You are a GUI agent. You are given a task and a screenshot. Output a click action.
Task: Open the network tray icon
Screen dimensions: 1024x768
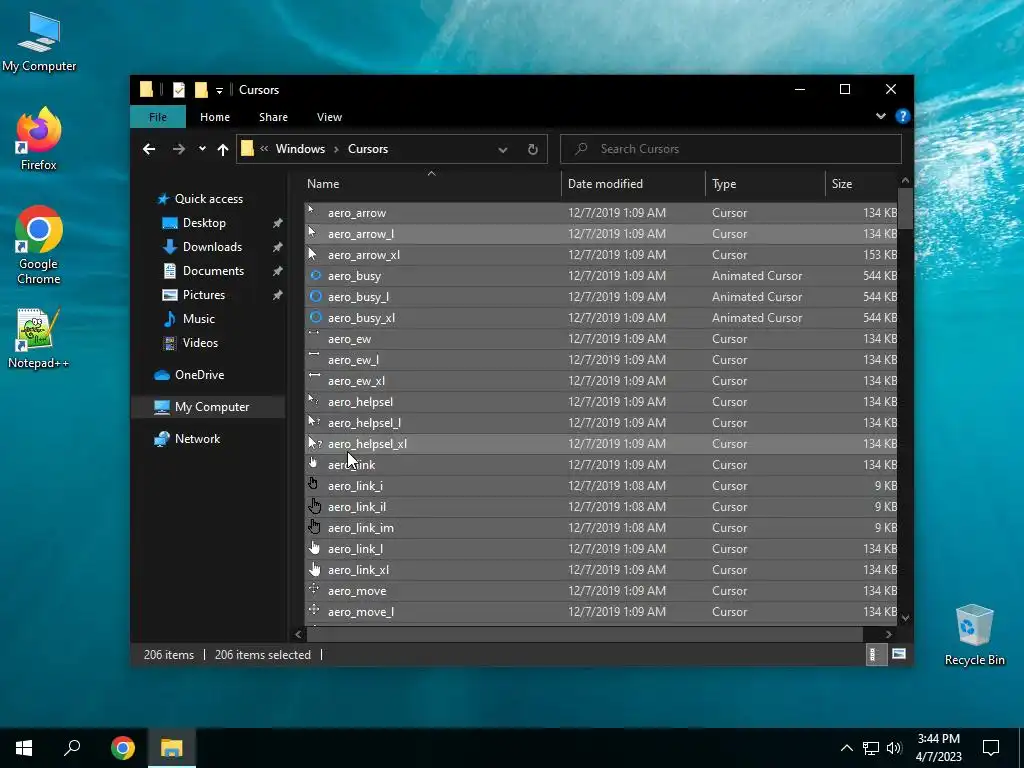(871, 748)
